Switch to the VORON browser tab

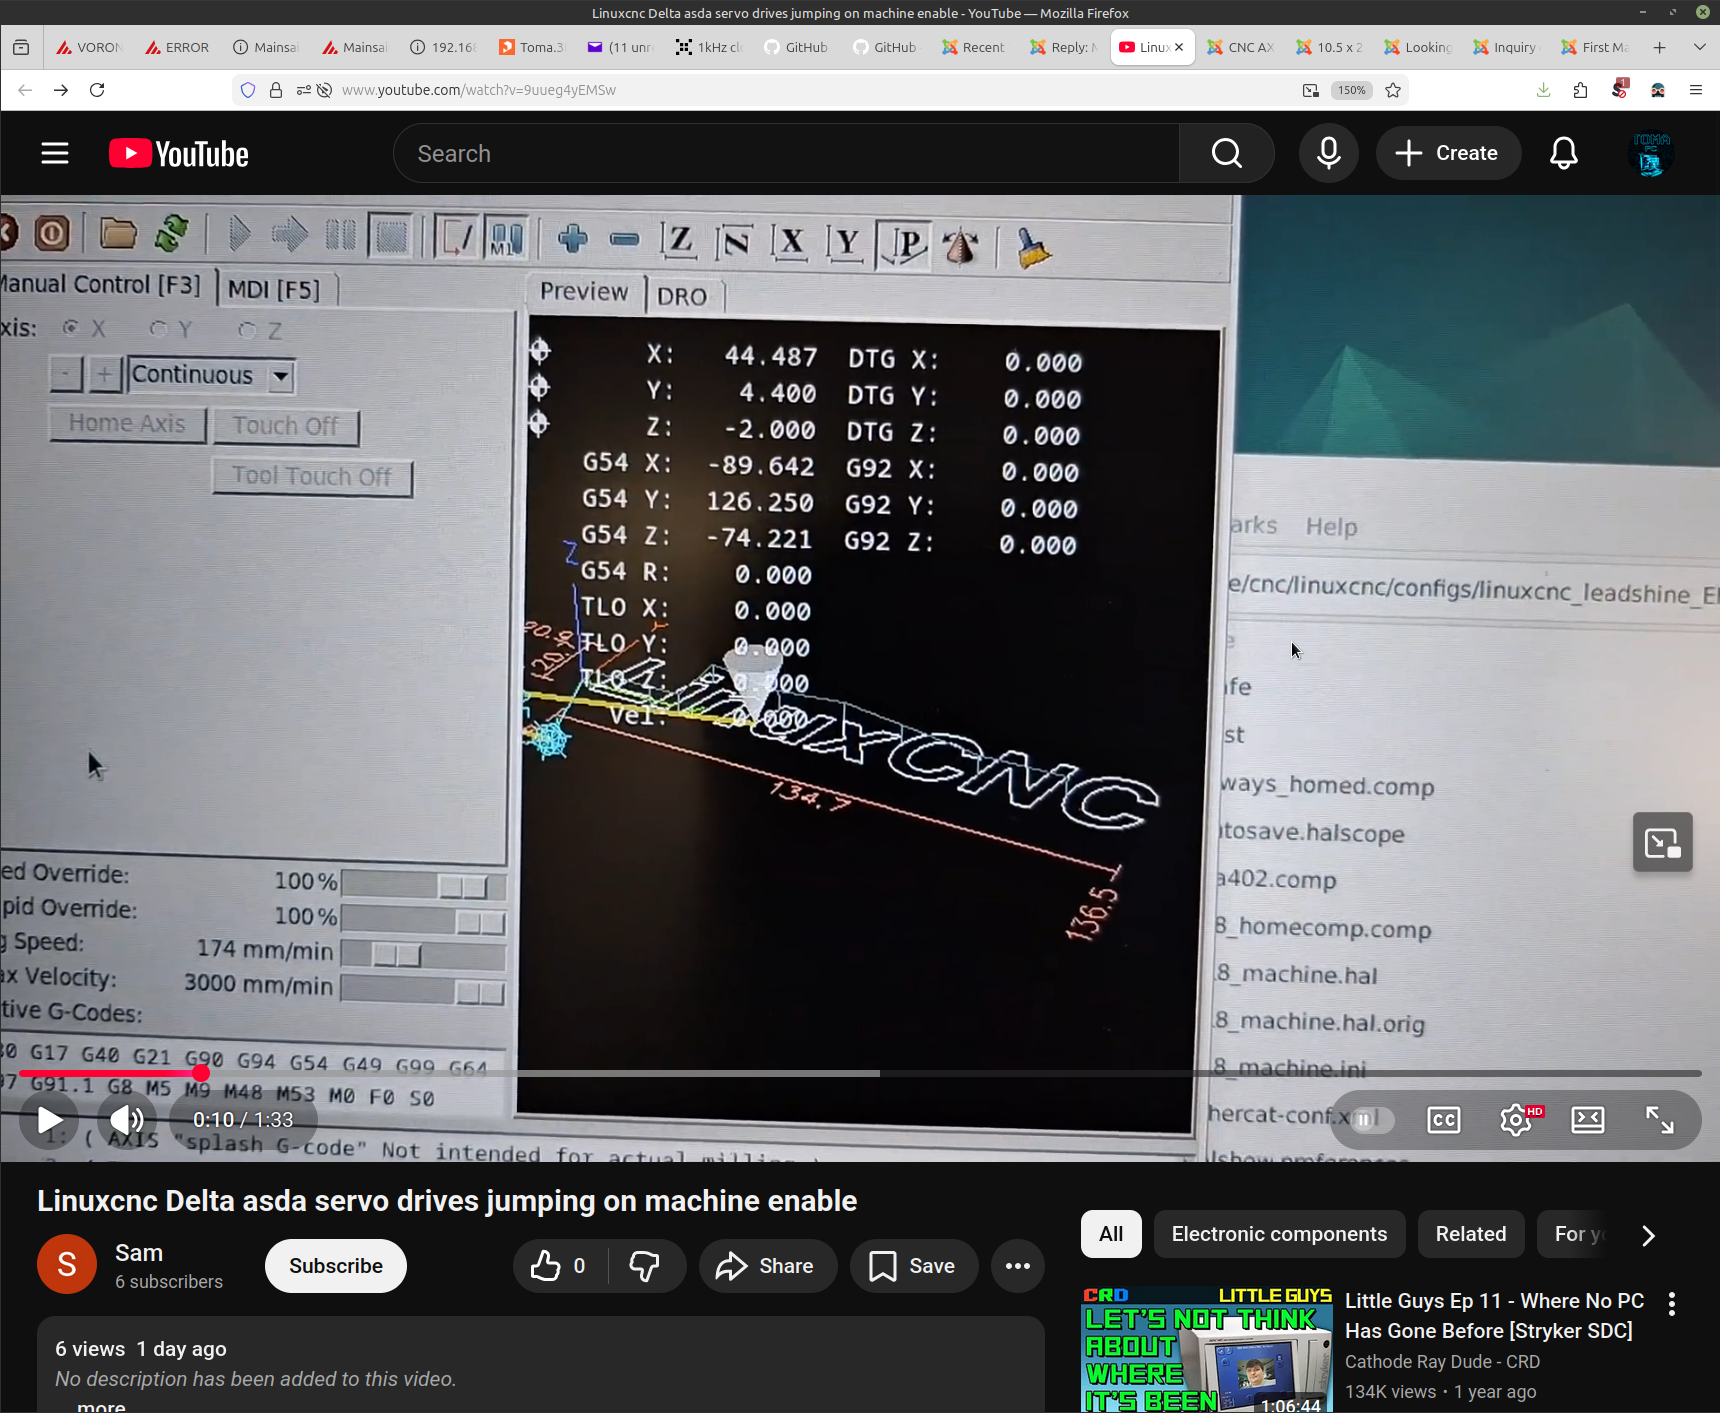pos(90,47)
